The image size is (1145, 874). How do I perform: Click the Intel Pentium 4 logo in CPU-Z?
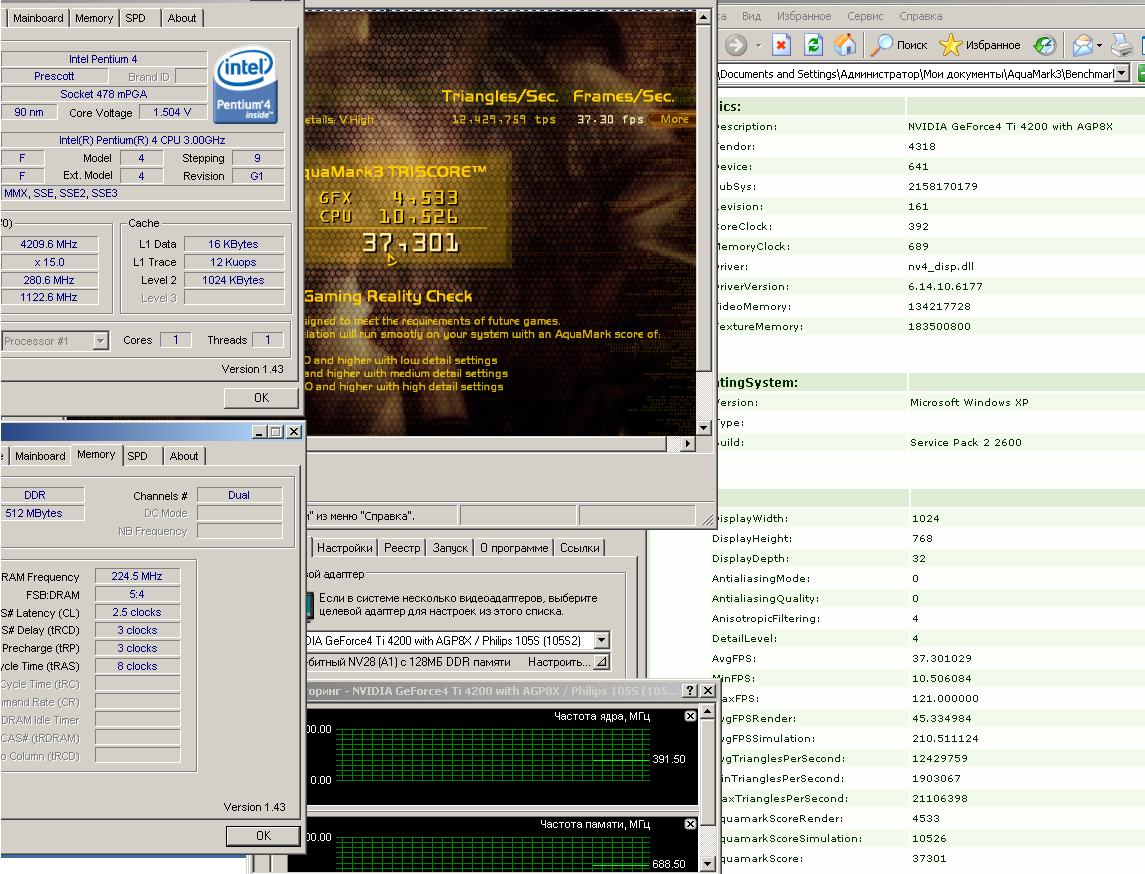[x=245, y=85]
